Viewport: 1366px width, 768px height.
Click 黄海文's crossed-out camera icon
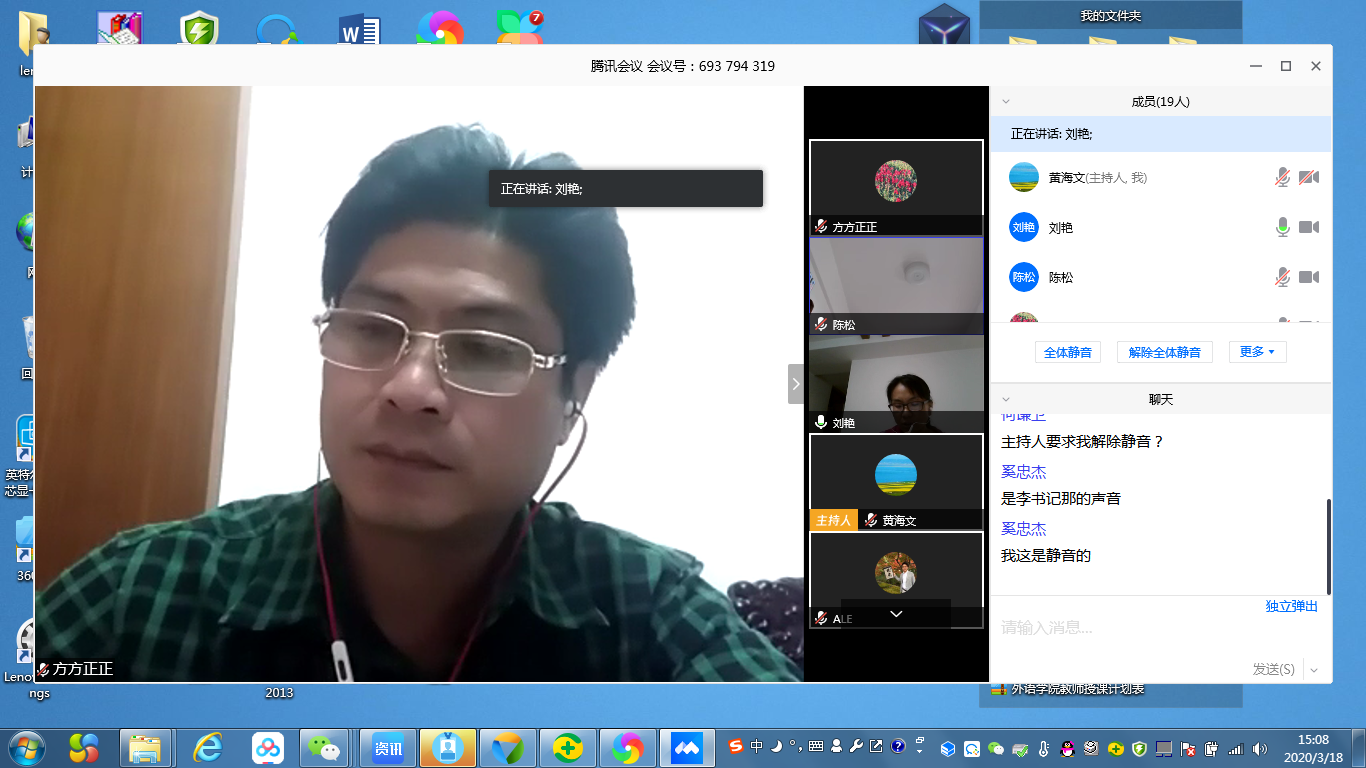[x=1308, y=178]
